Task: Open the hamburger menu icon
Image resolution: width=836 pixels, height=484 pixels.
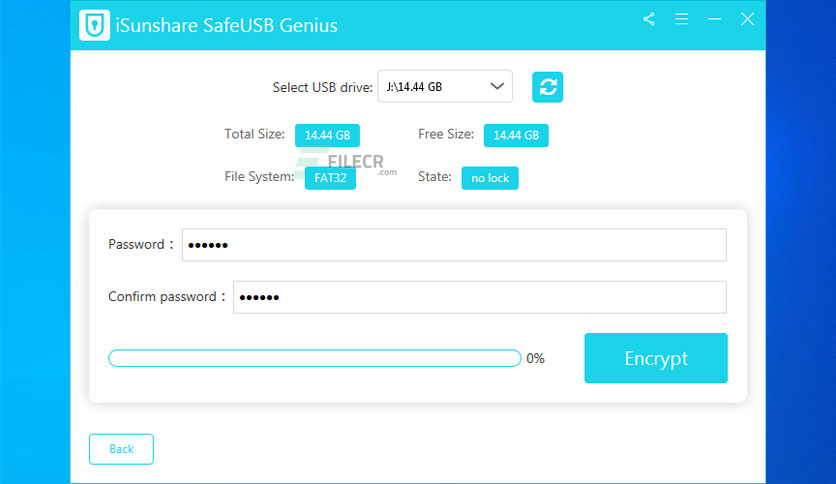Action: point(681,19)
